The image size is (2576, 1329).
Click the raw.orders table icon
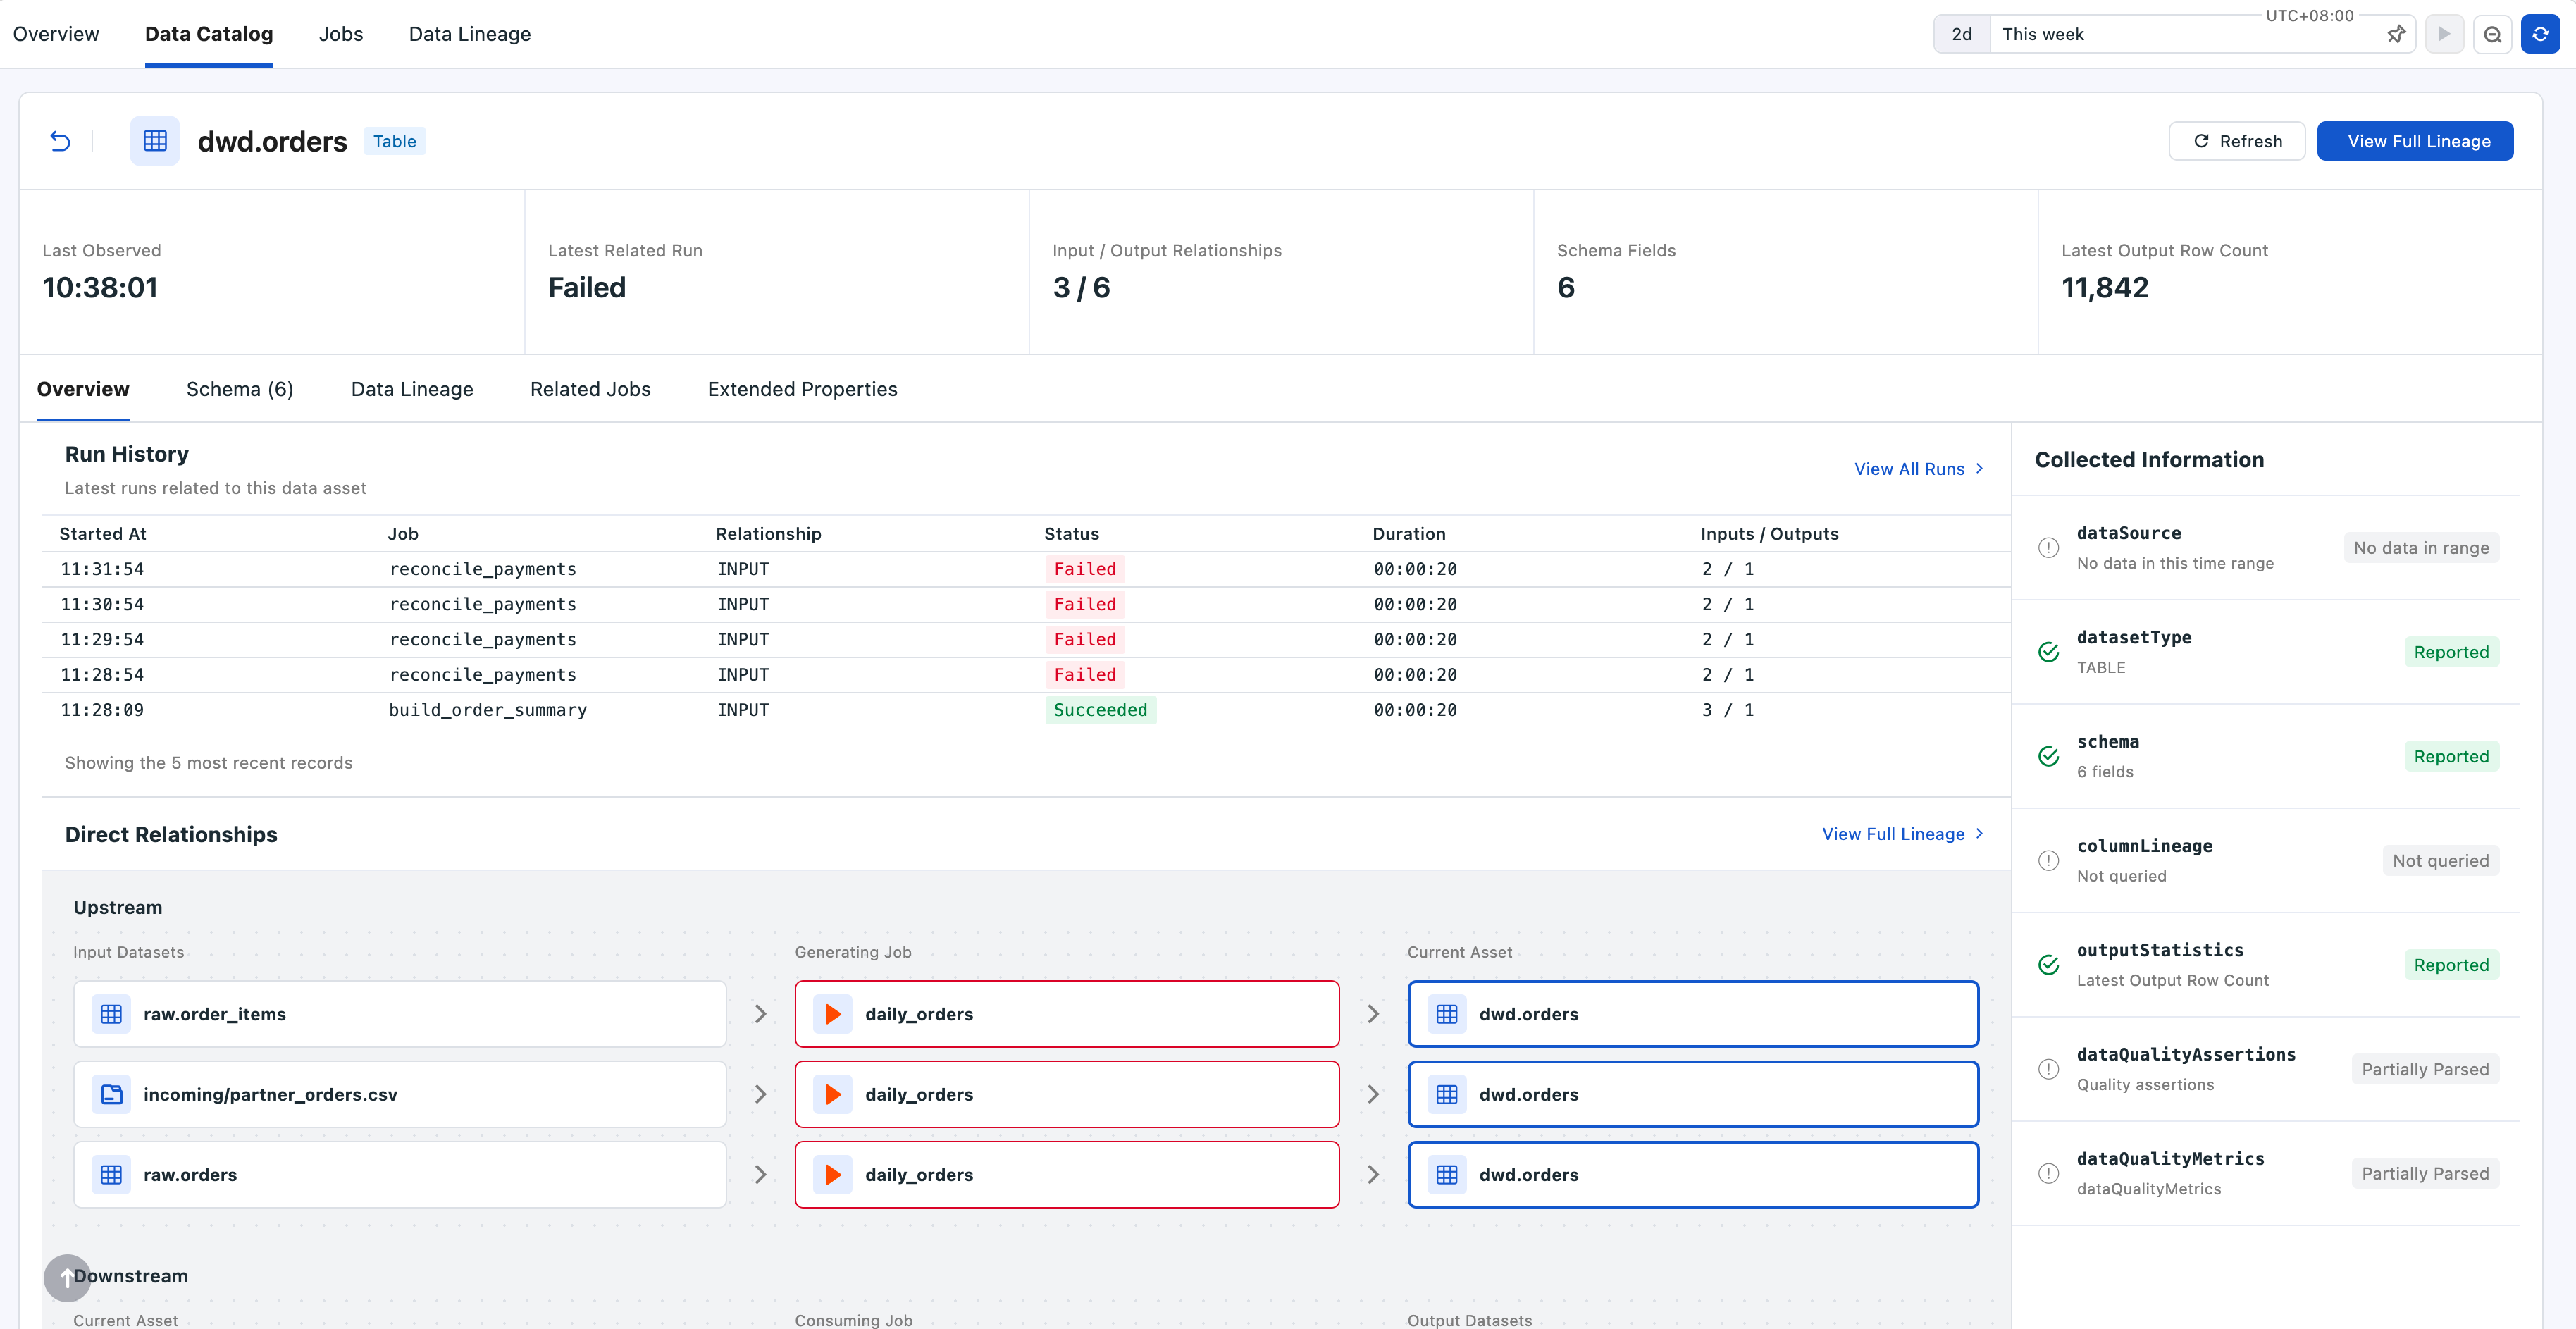(x=111, y=1174)
